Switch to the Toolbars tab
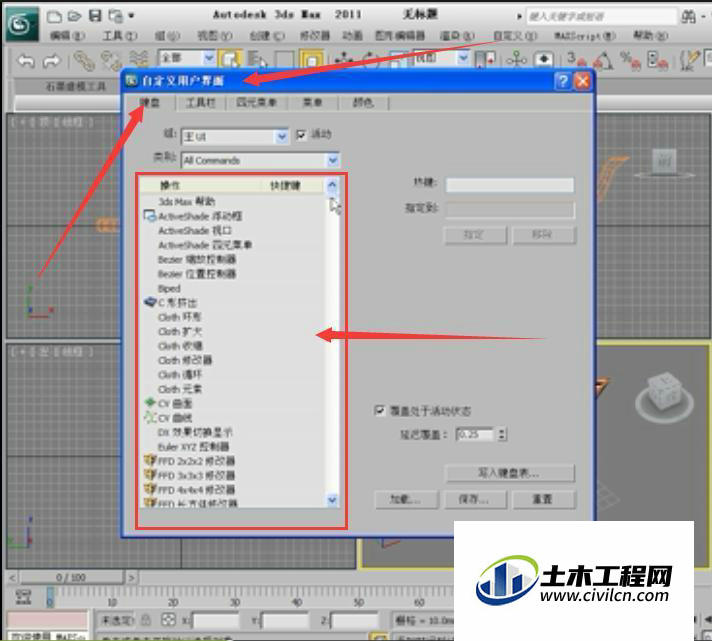 point(200,103)
